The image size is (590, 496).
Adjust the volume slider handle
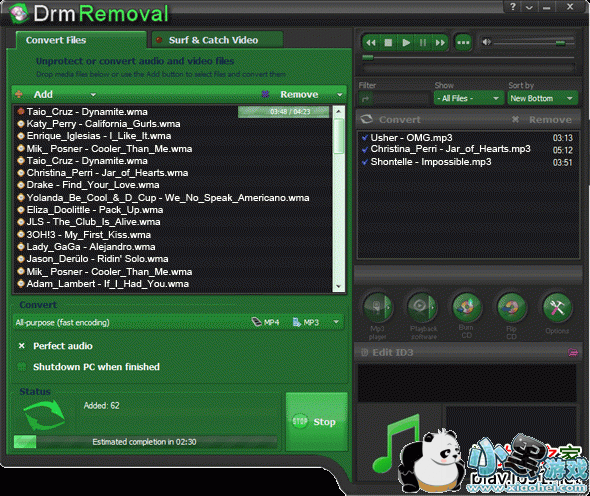coord(560,43)
